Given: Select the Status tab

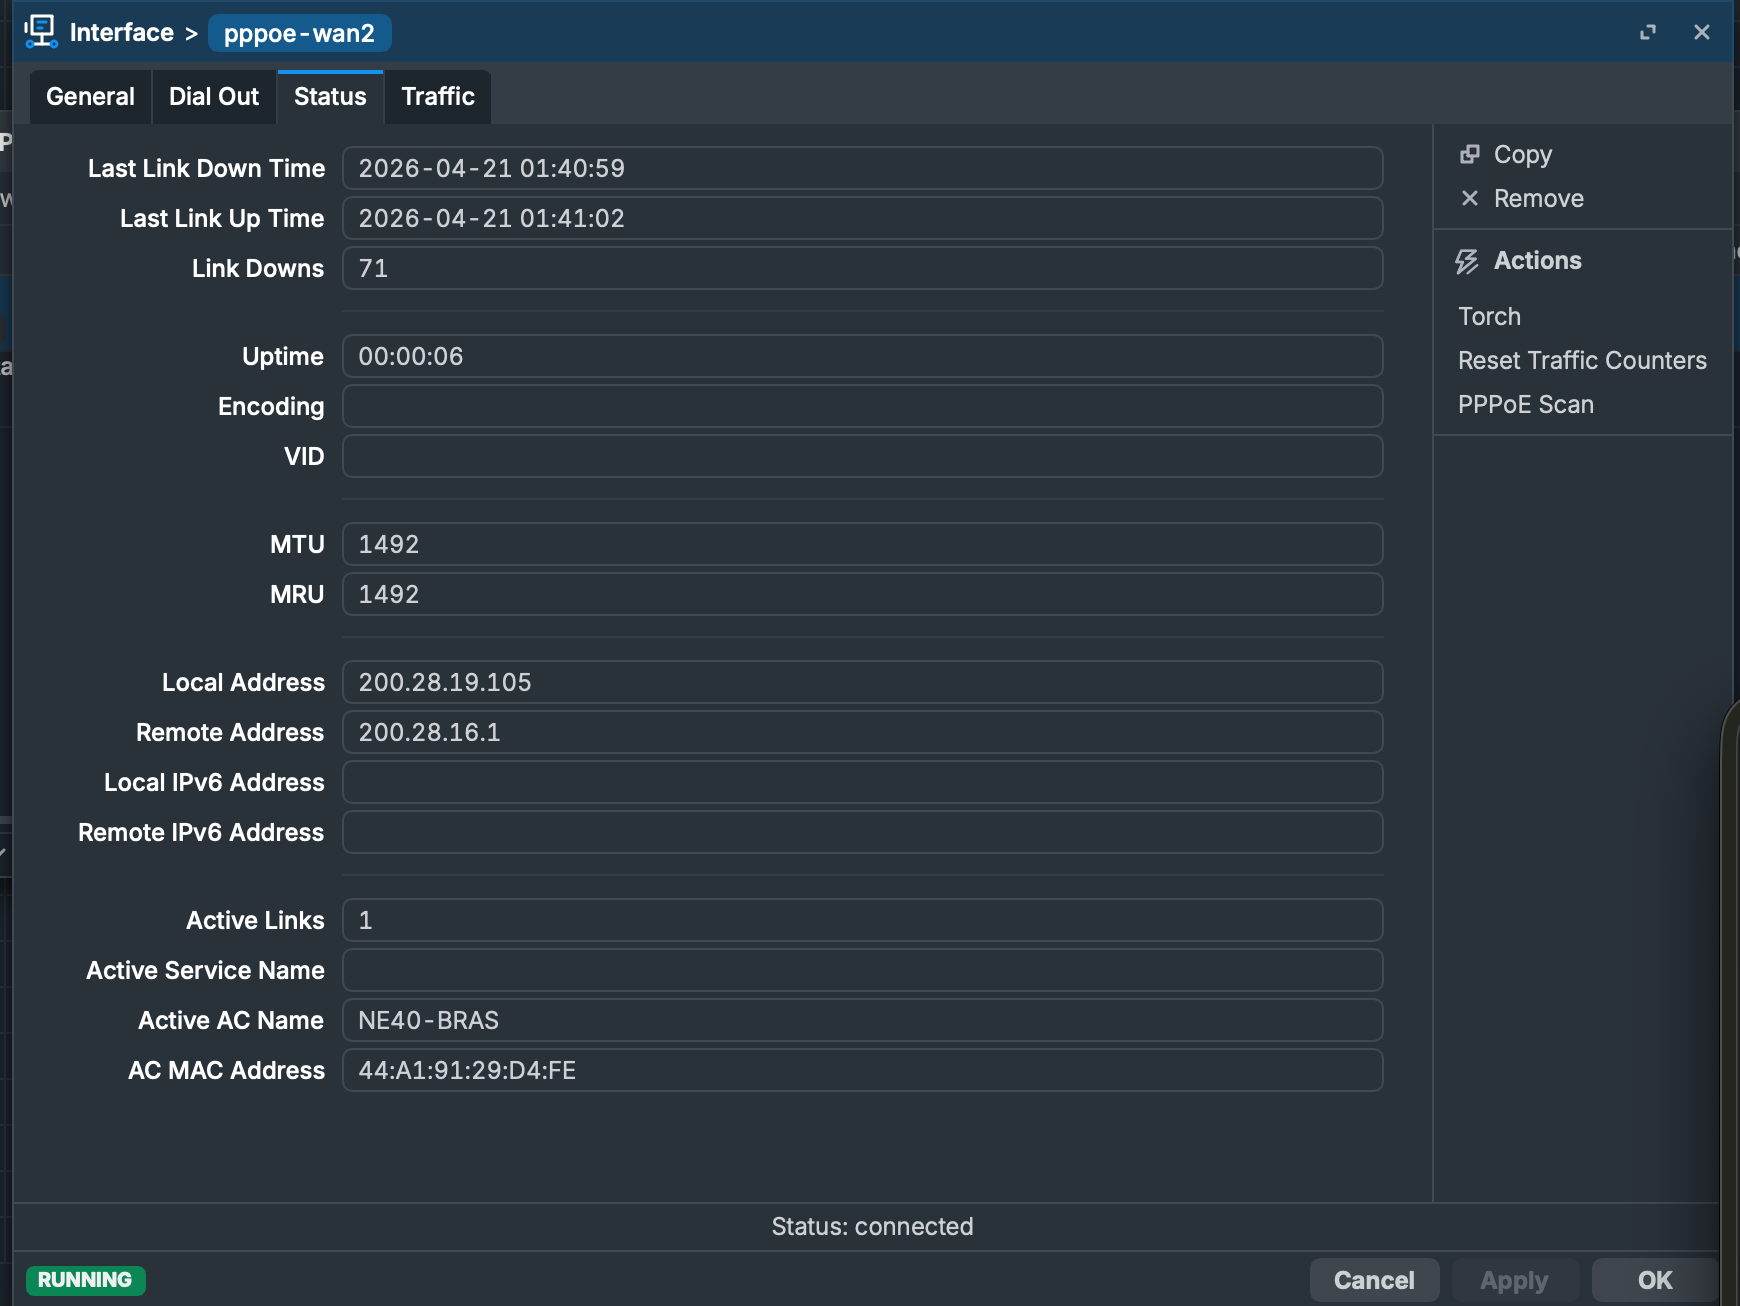Looking at the screenshot, I should click(330, 97).
